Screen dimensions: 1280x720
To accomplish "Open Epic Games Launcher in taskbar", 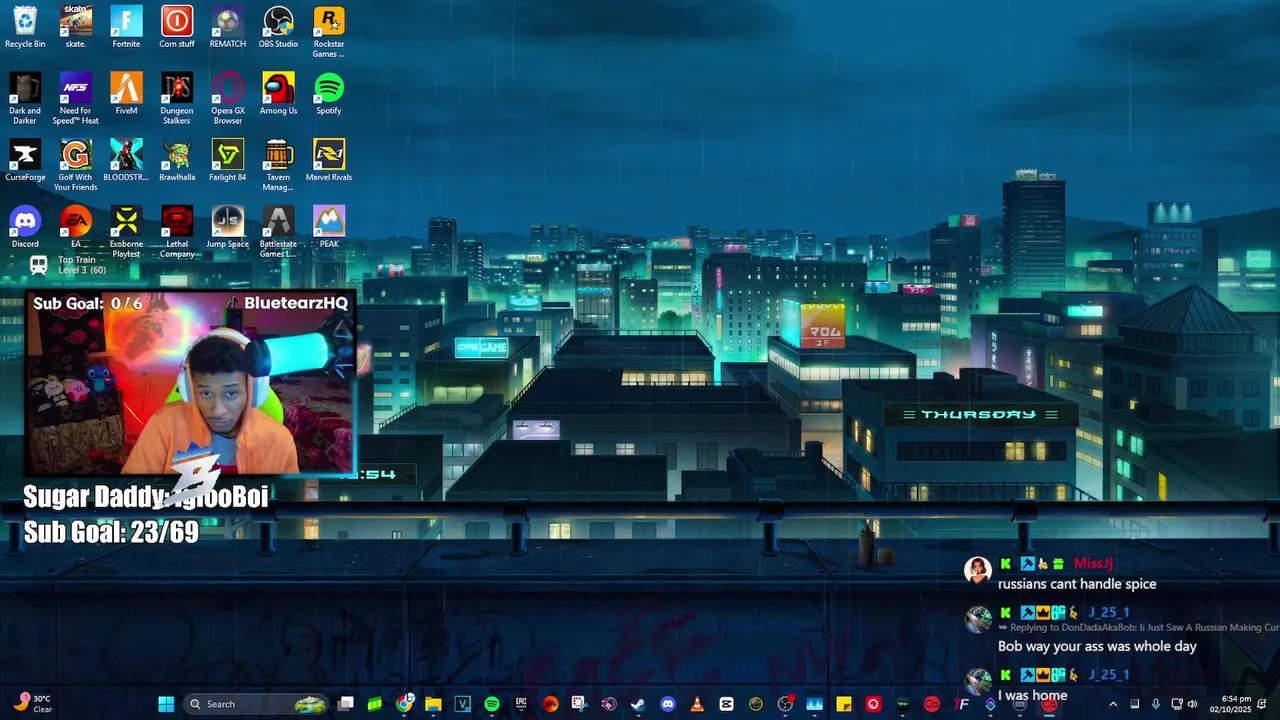I will coord(521,704).
